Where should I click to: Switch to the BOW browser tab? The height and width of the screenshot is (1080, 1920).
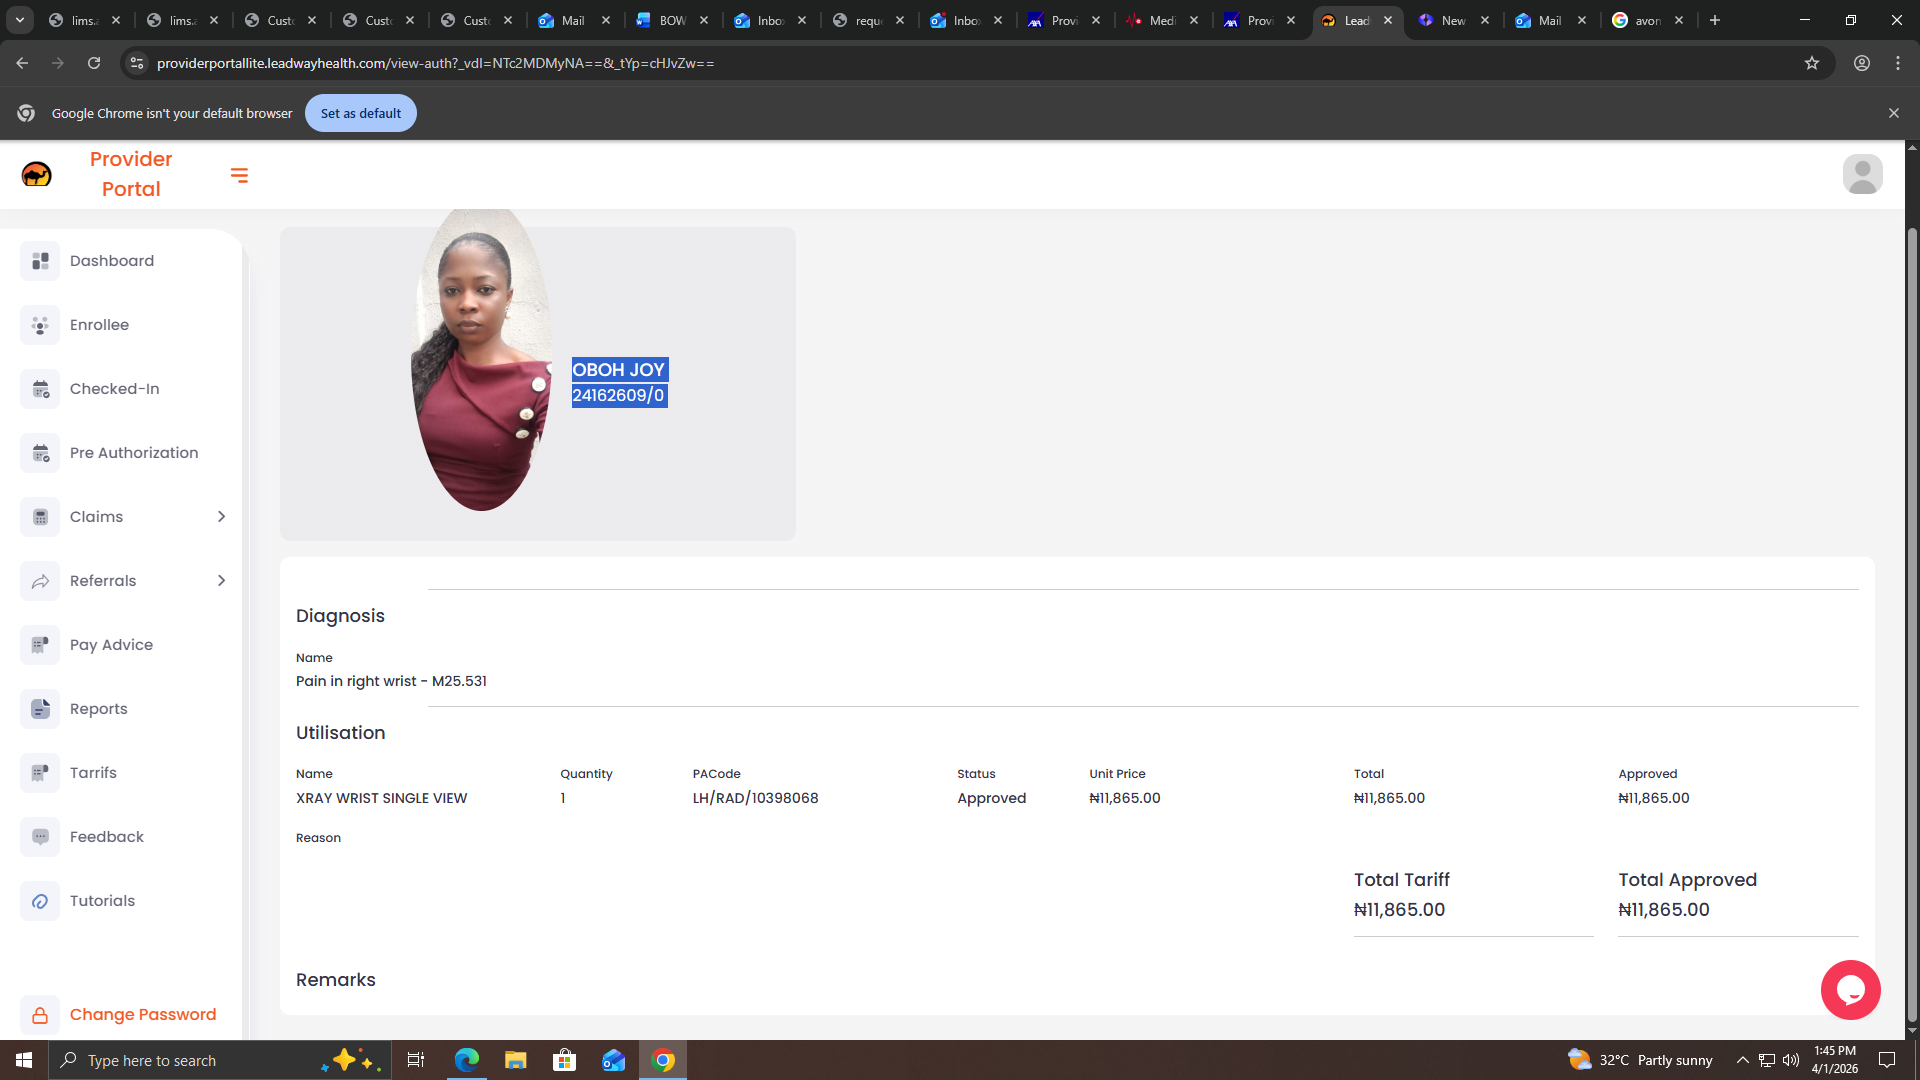point(671,20)
